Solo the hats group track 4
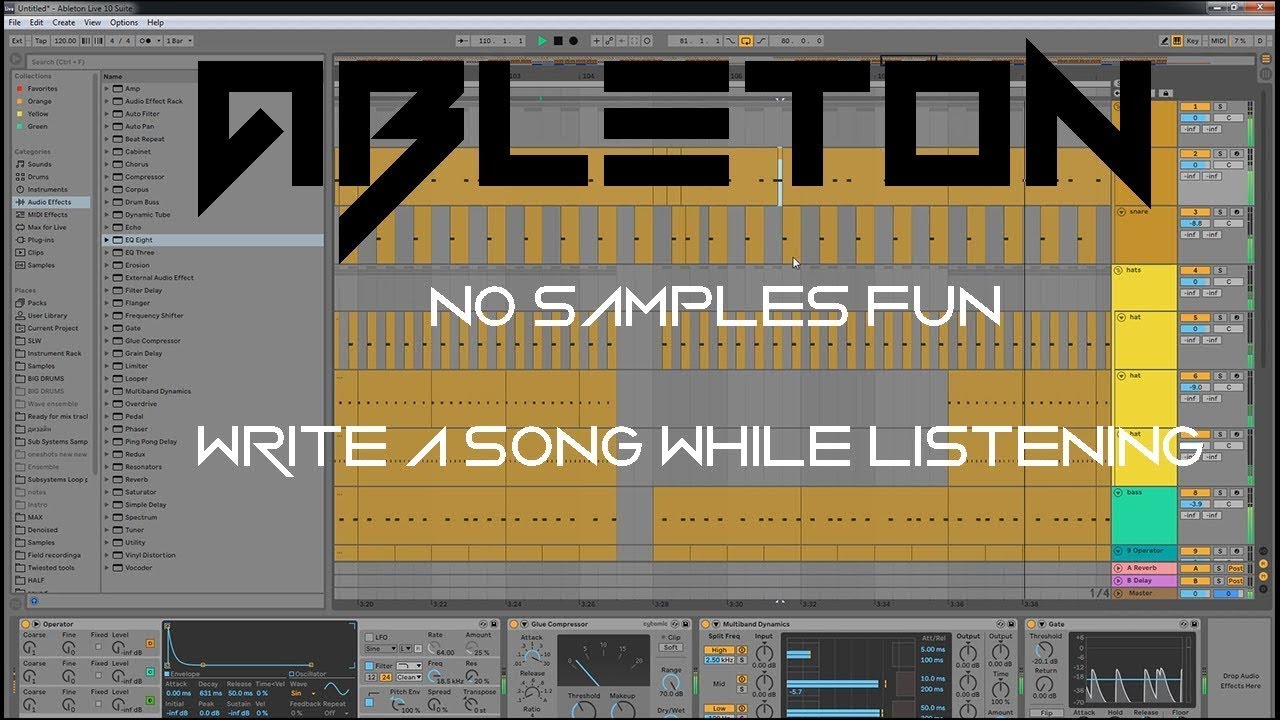1280x720 pixels. click(x=1220, y=270)
